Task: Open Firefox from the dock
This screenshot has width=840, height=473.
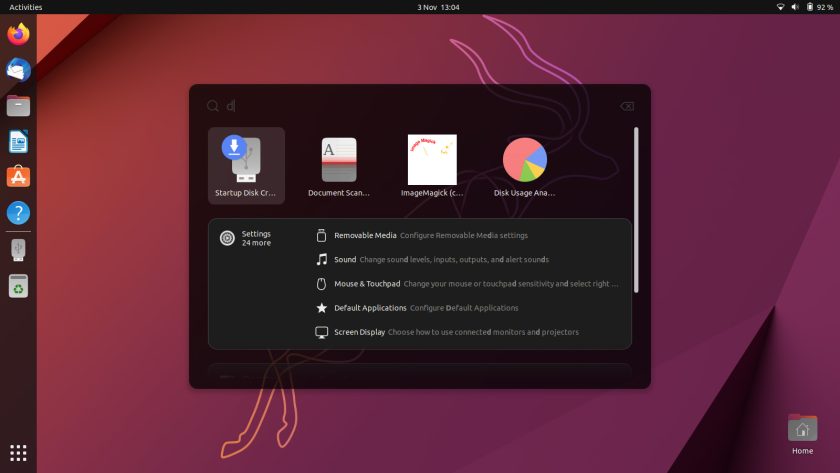Action: 18,34
